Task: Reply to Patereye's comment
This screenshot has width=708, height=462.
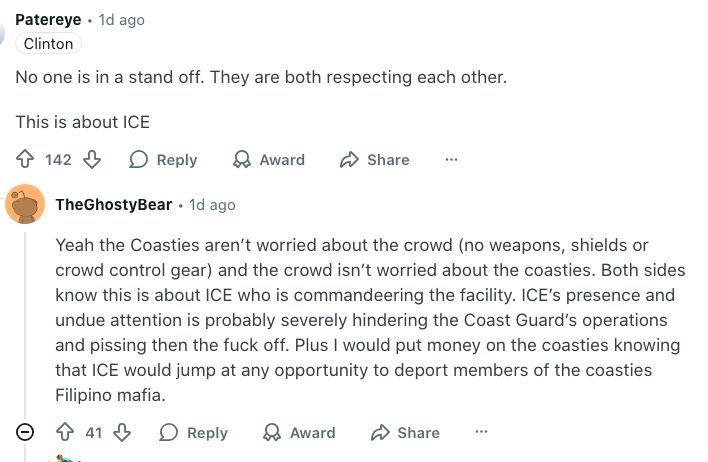Action: point(164,160)
